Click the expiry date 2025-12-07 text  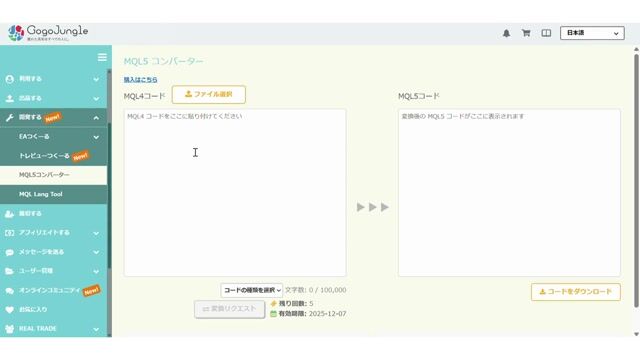pyautogui.click(x=327, y=314)
